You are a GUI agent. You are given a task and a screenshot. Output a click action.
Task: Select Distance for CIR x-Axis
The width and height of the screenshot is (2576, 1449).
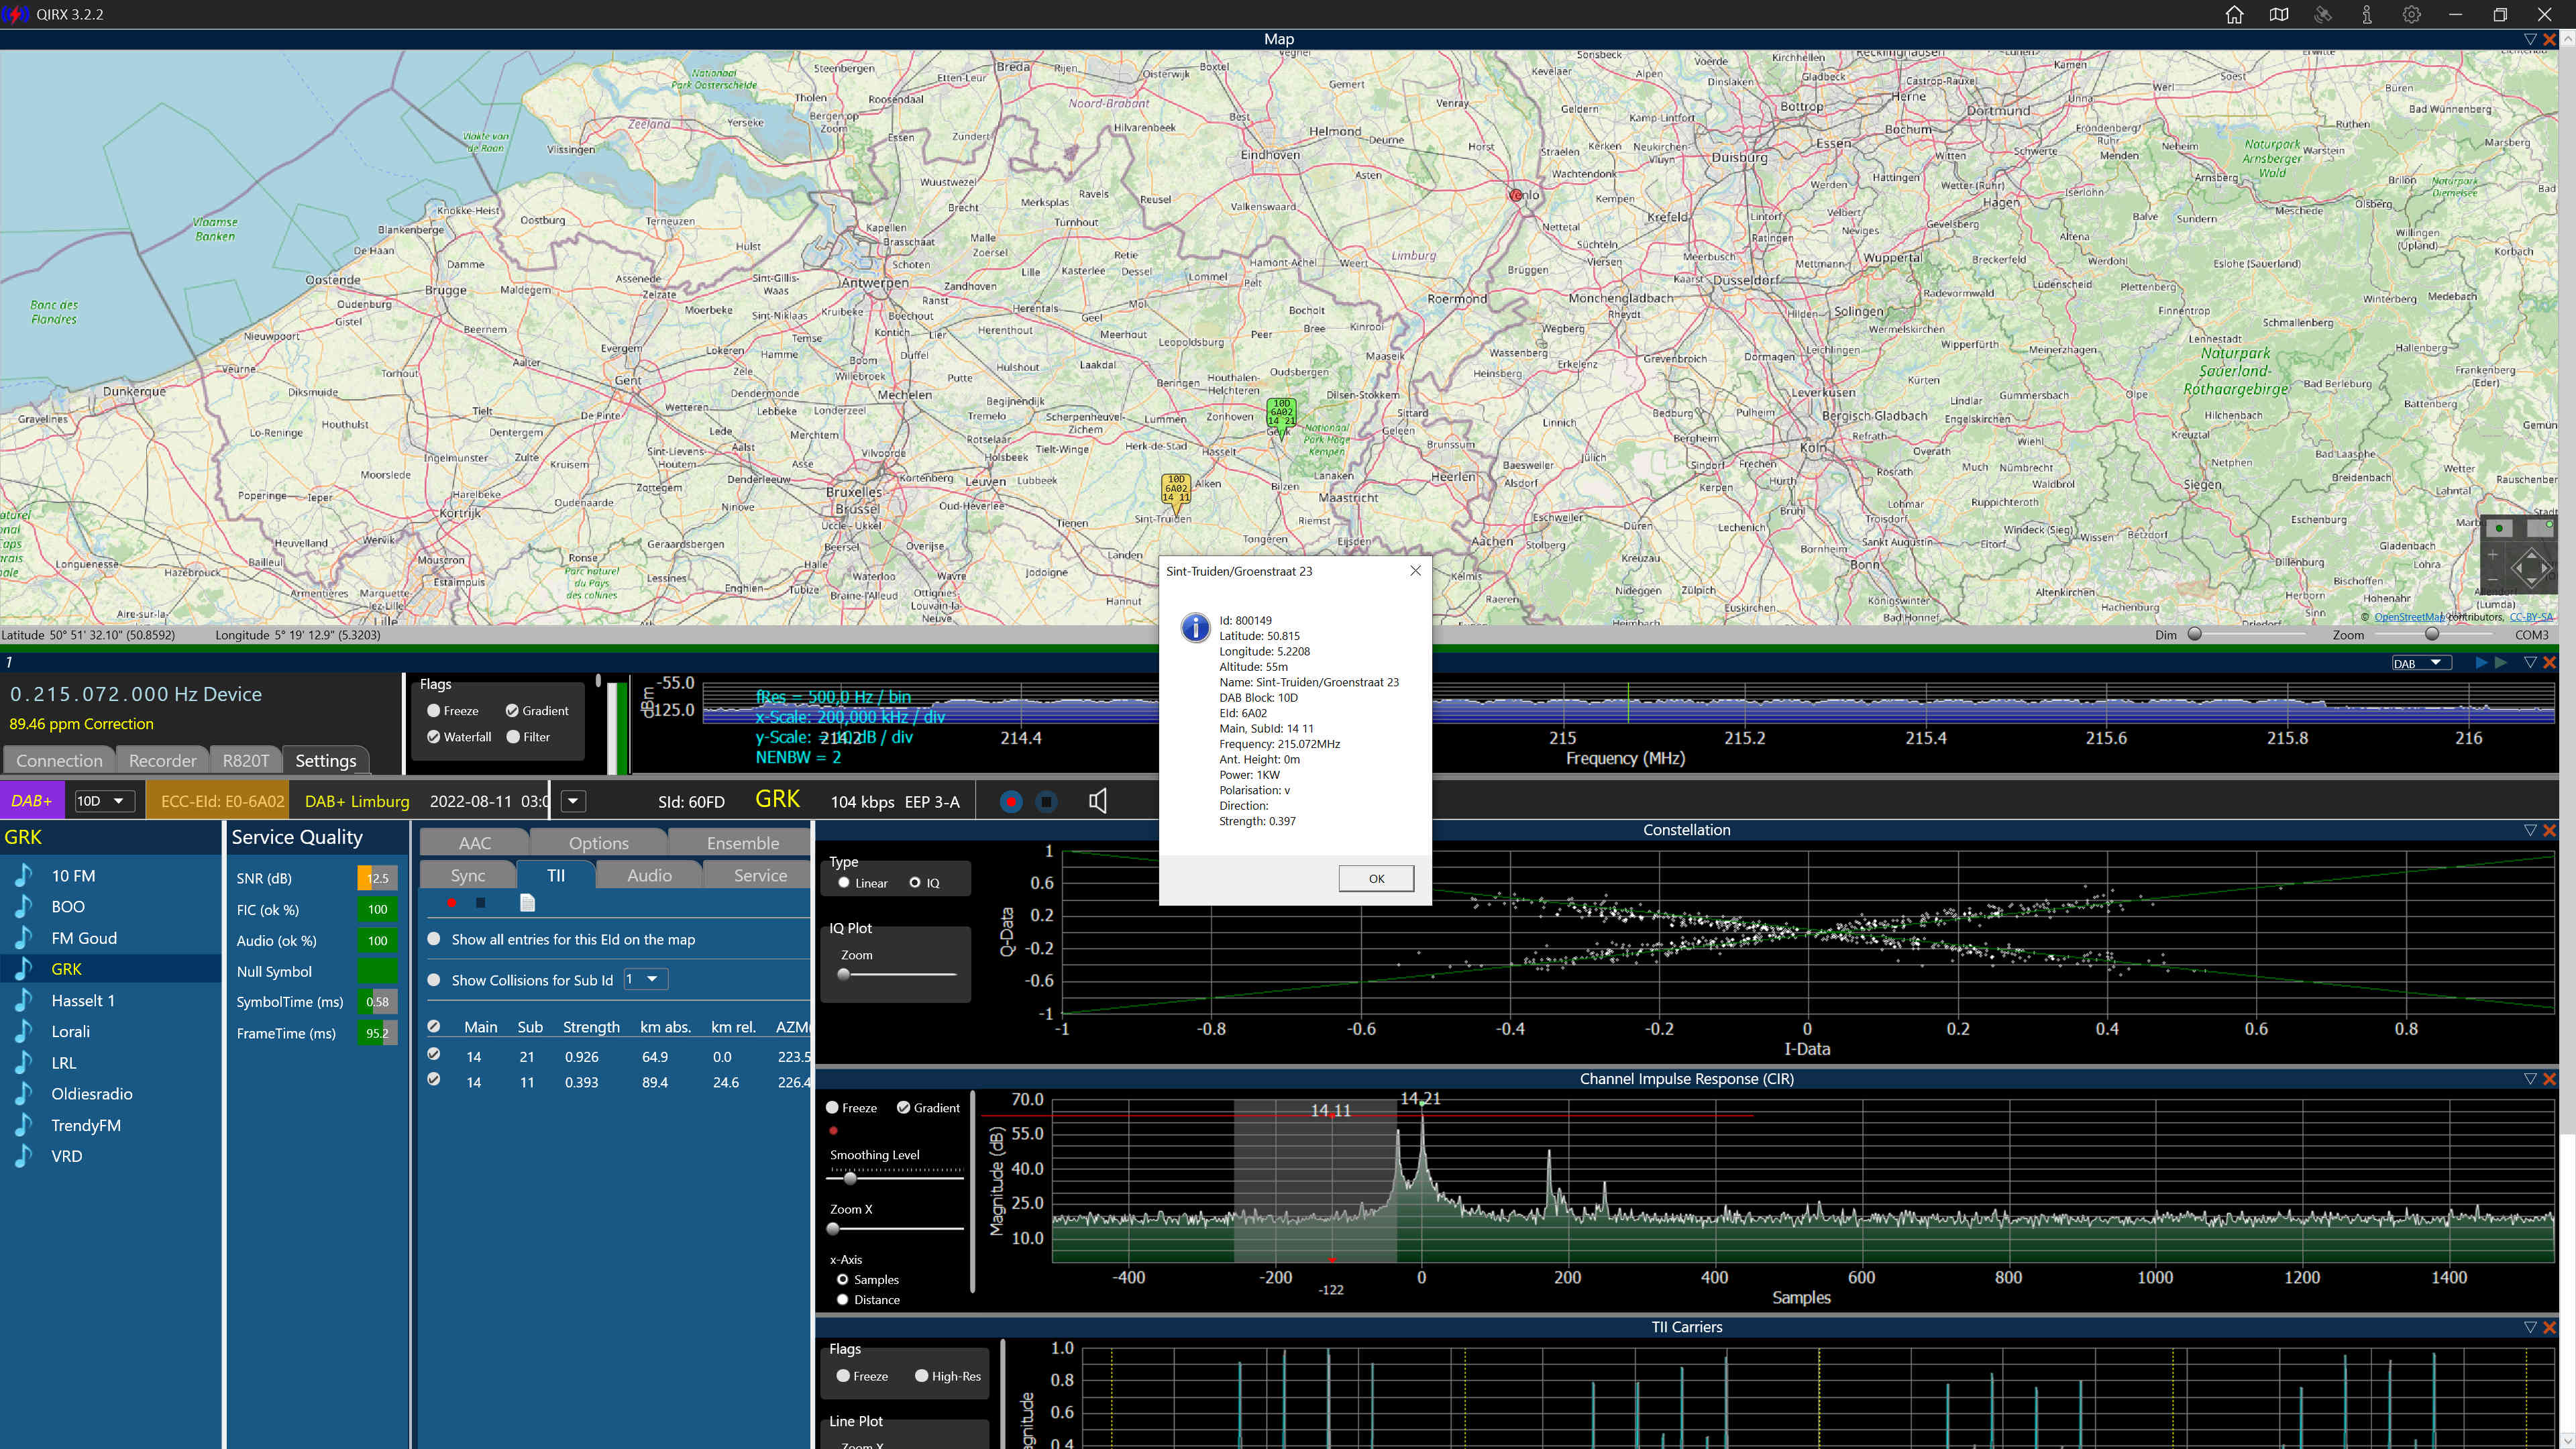[x=868, y=1300]
